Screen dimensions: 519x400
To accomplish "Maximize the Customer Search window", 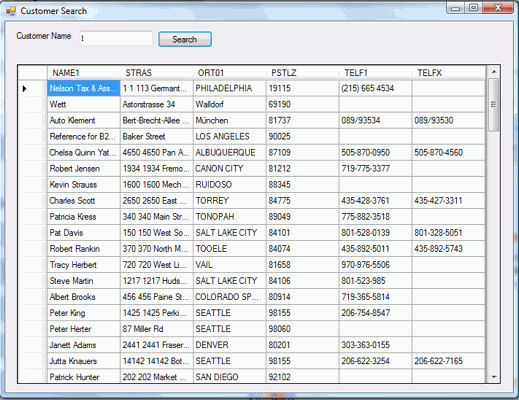I will (x=473, y=7).
